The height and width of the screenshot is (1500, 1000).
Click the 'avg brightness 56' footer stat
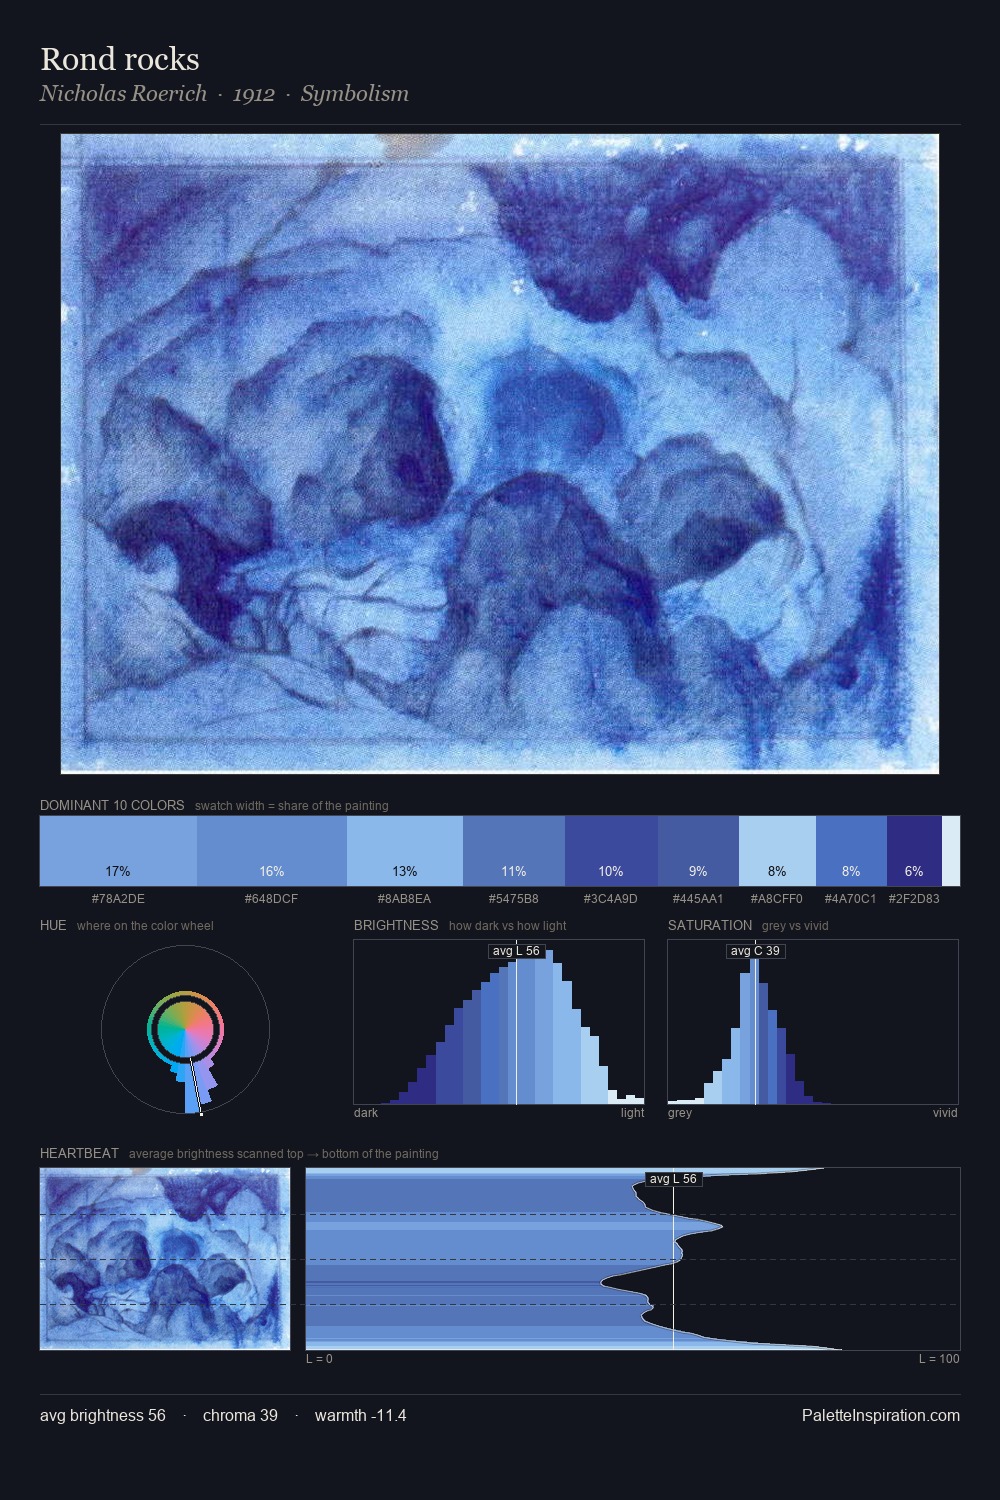(x=103, y=1415)
